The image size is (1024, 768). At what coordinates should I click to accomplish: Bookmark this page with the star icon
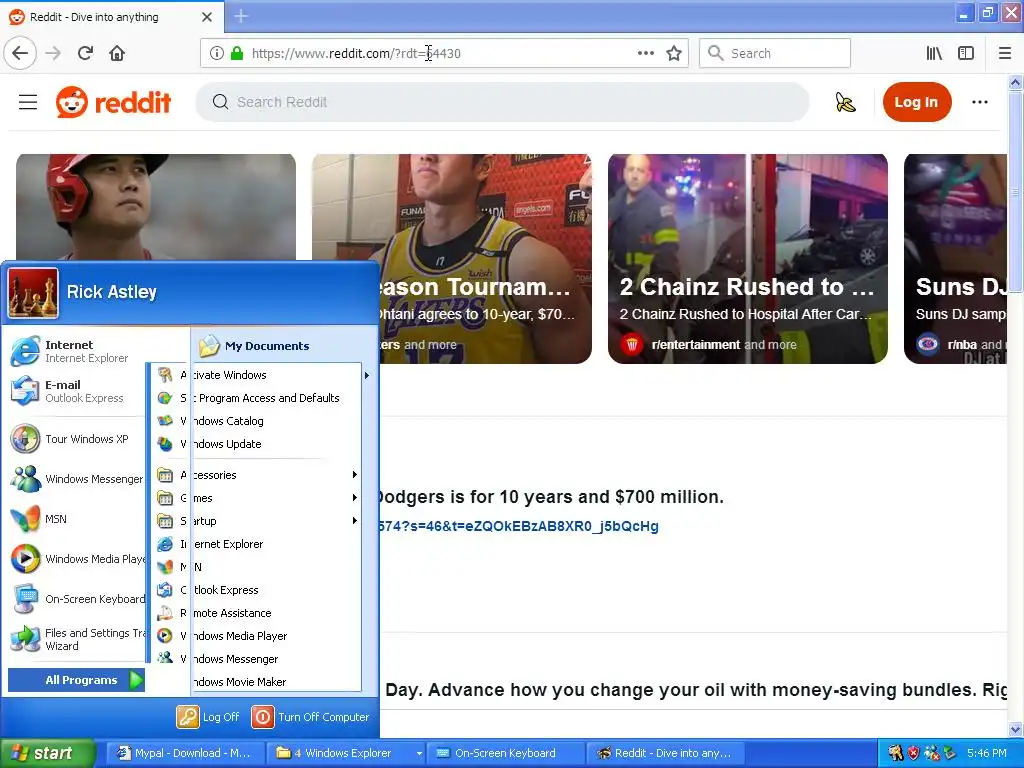tap(674, 53)
